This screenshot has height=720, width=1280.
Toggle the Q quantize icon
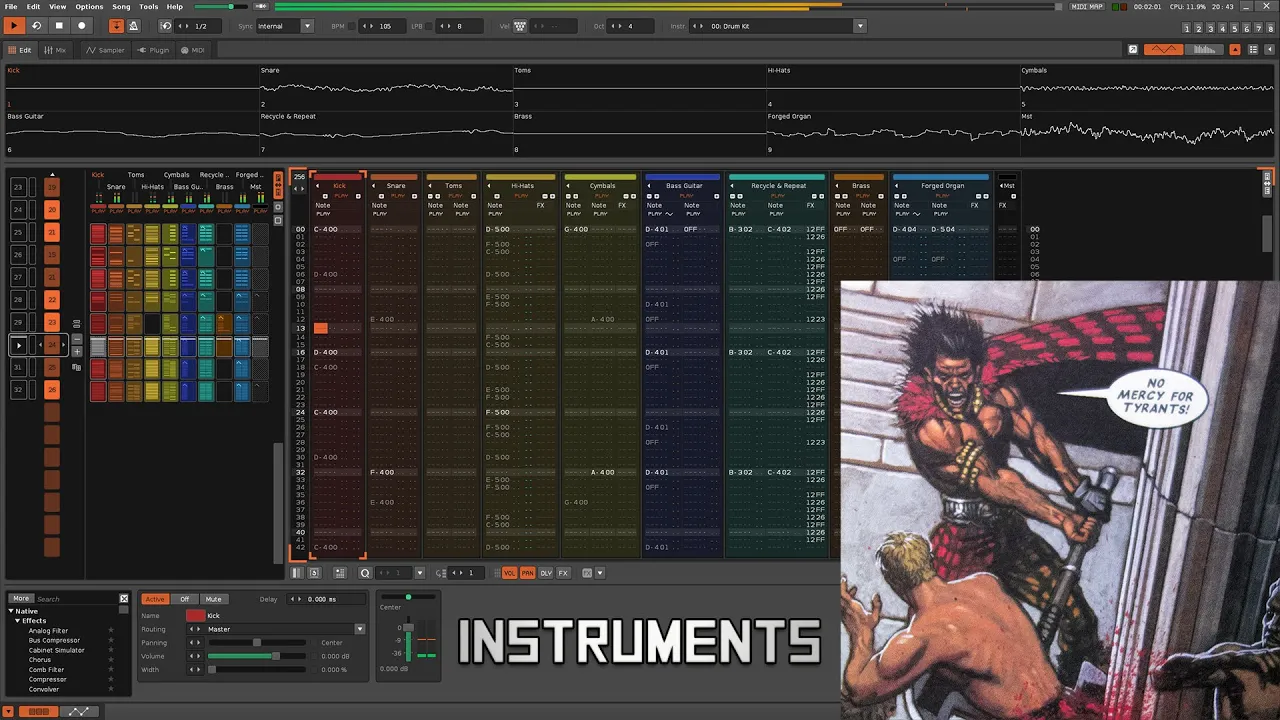[365, 573]
